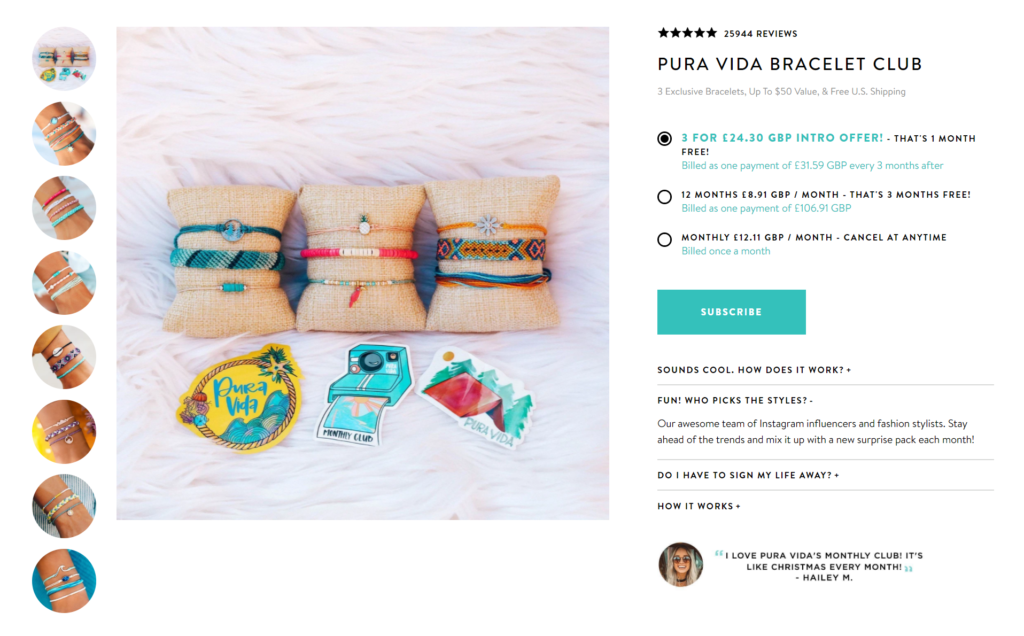View third thumbnail with red and pink bracelets
Viewport: 1024px width, 636px height.
click(x=64, y=208)
